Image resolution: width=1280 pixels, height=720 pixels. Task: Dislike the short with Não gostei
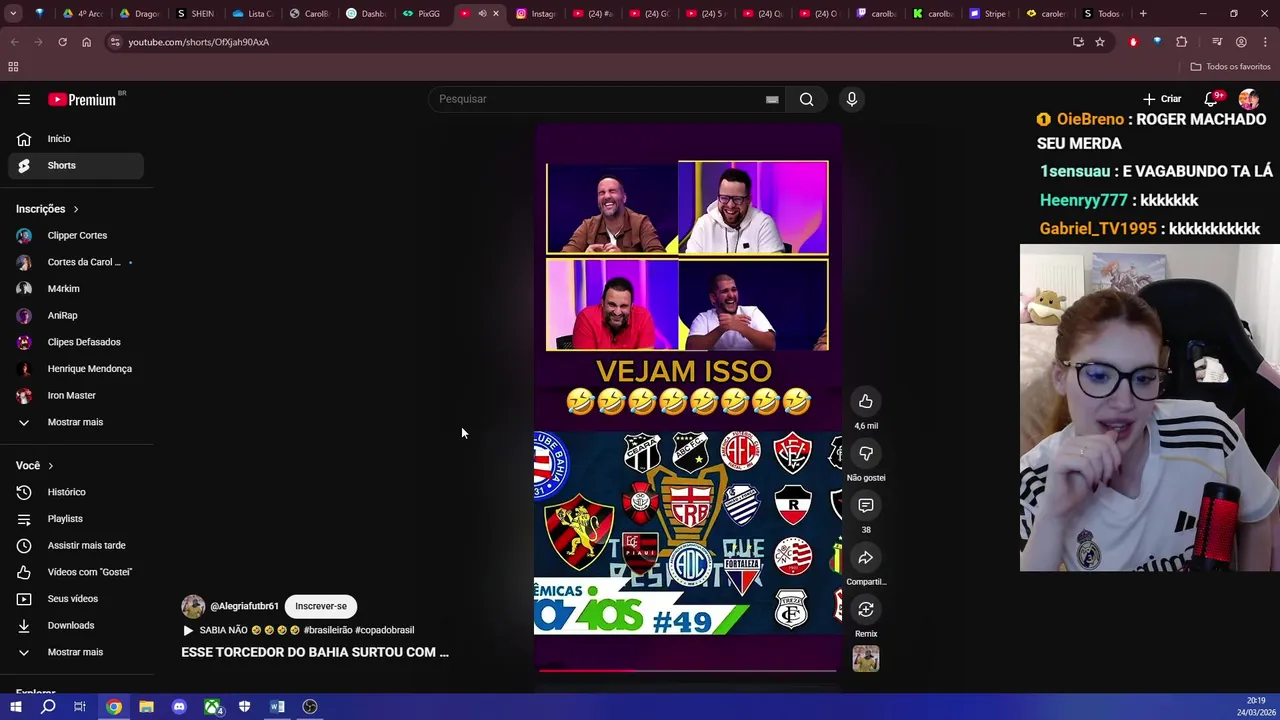866,454
